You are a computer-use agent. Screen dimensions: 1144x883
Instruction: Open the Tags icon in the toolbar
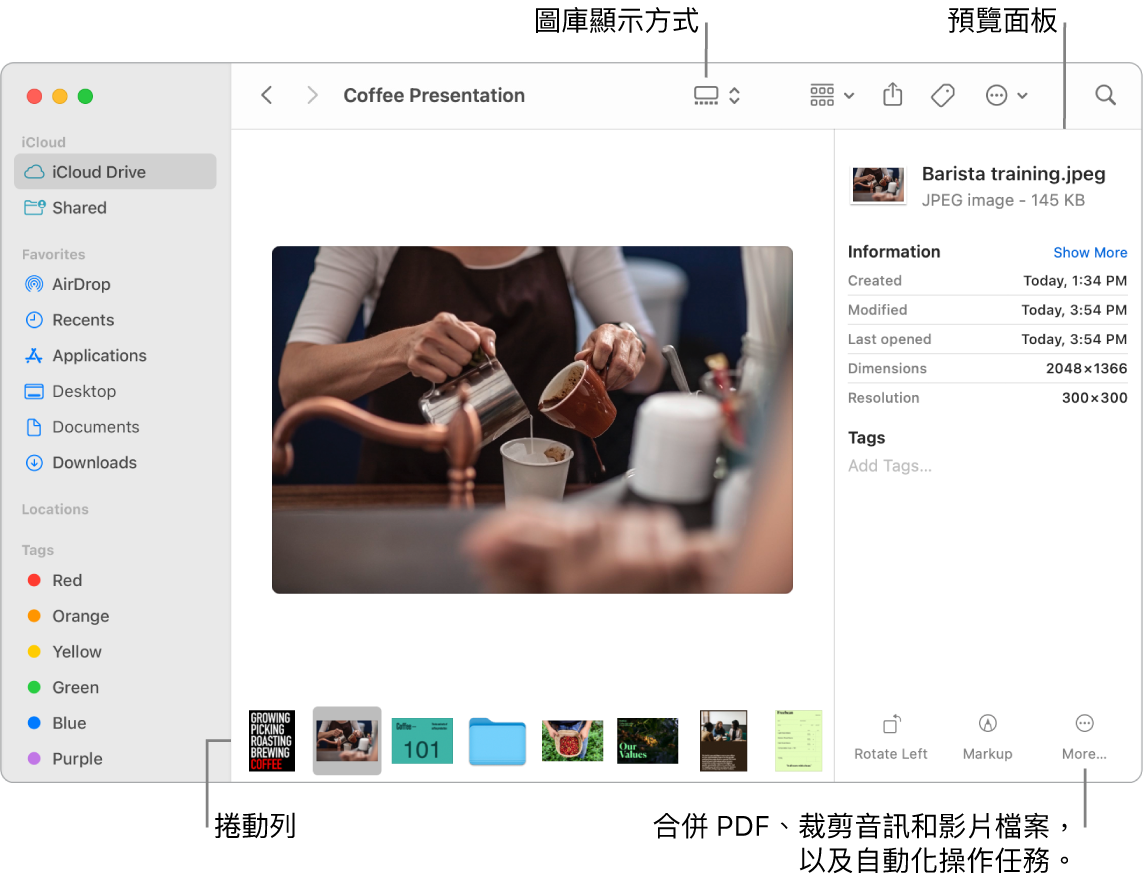941,94
